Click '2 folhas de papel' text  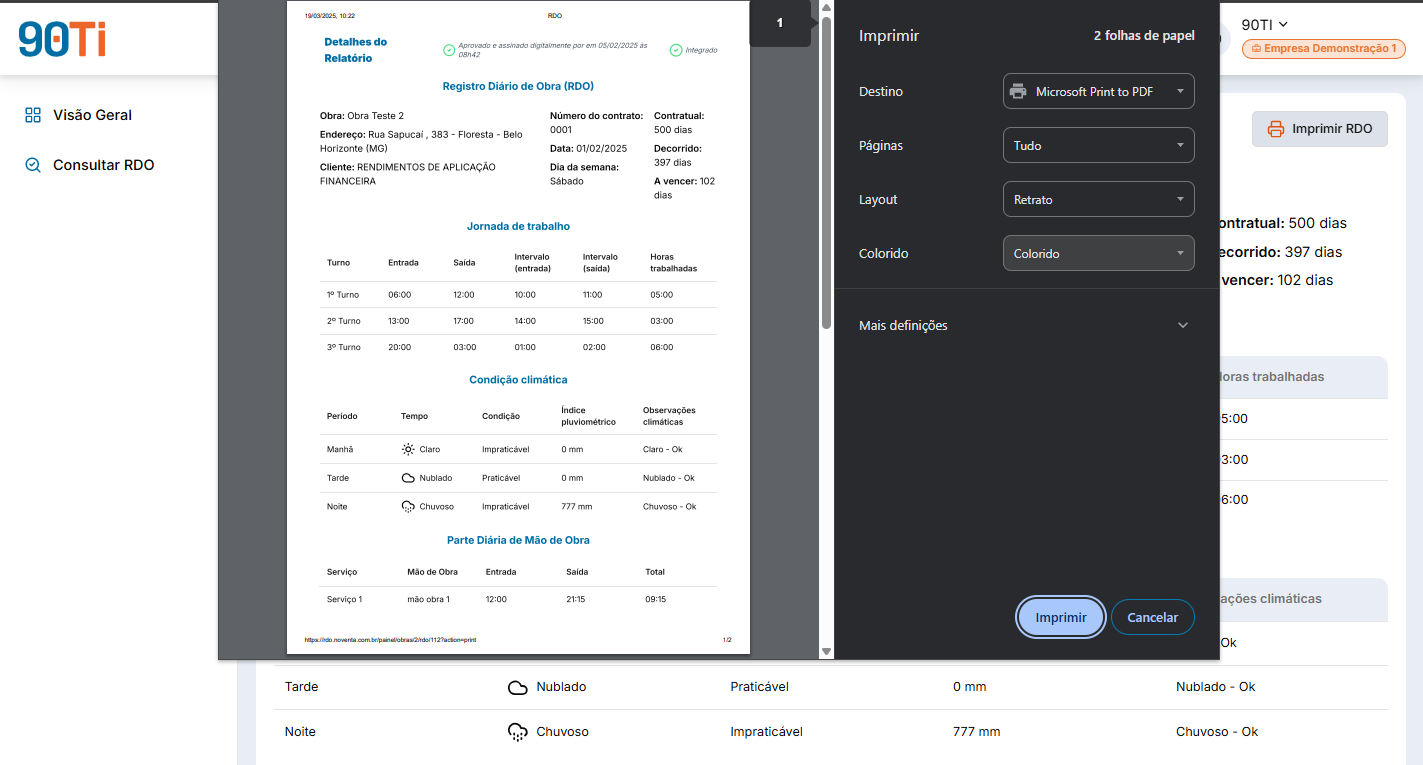point(1144,36)
